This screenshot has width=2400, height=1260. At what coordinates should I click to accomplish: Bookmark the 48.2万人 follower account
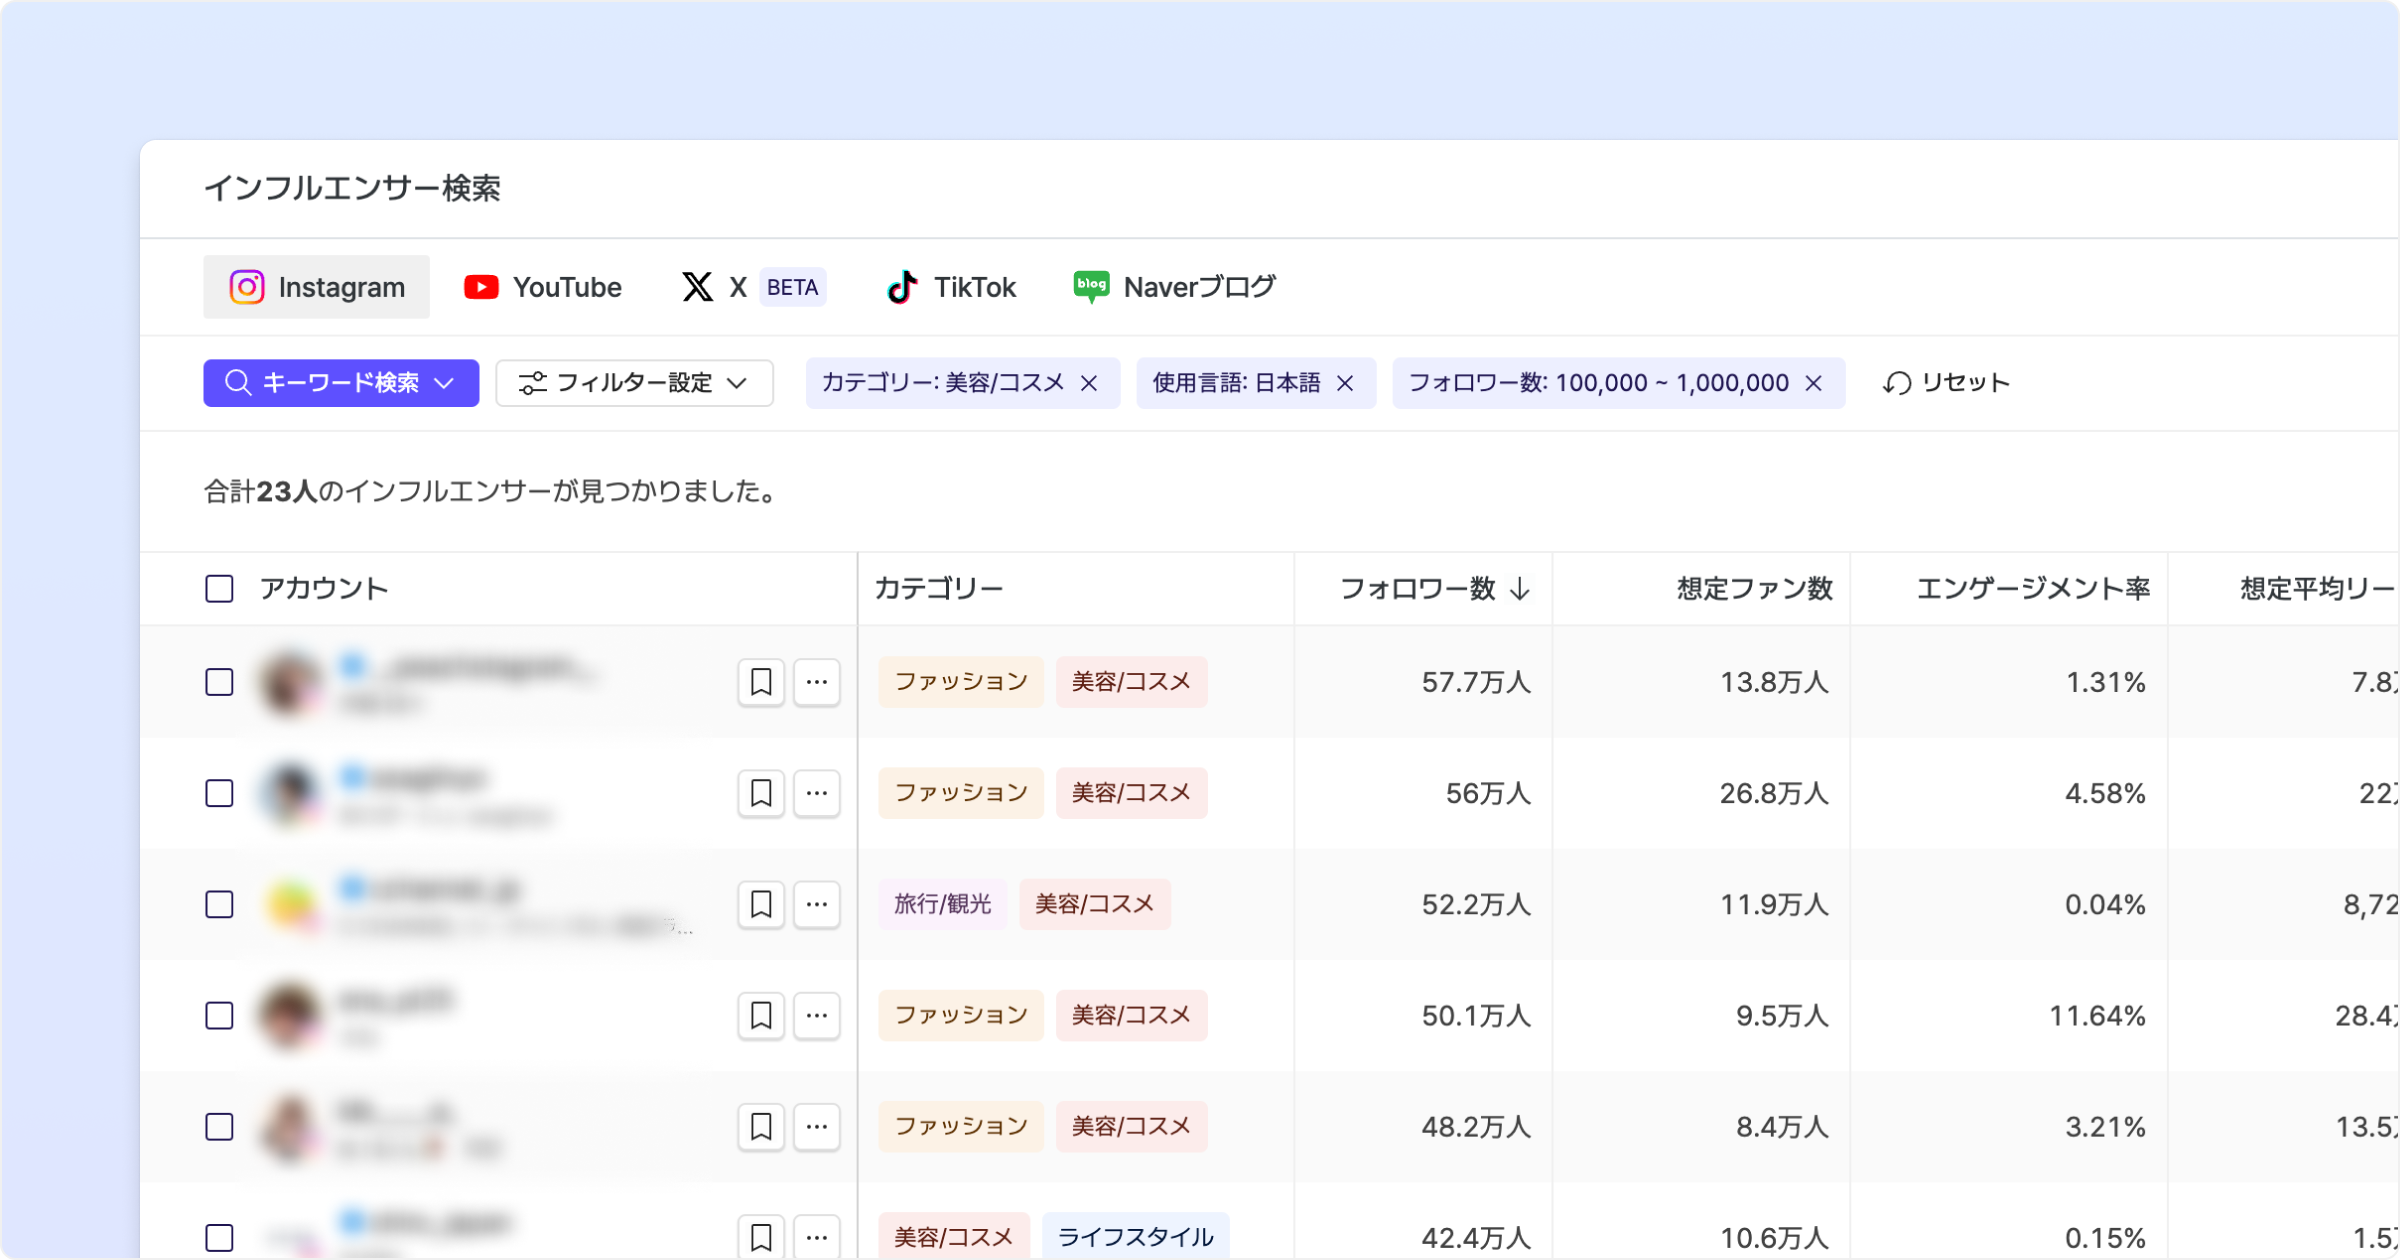pos(760,1126)
